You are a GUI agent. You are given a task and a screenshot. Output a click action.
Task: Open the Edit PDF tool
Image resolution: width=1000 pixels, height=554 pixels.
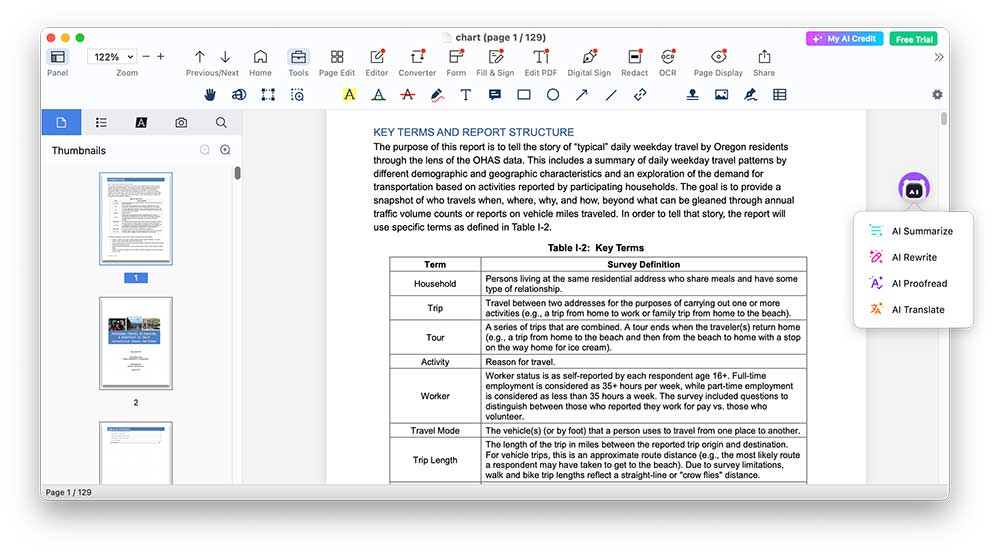pos(541,62)
